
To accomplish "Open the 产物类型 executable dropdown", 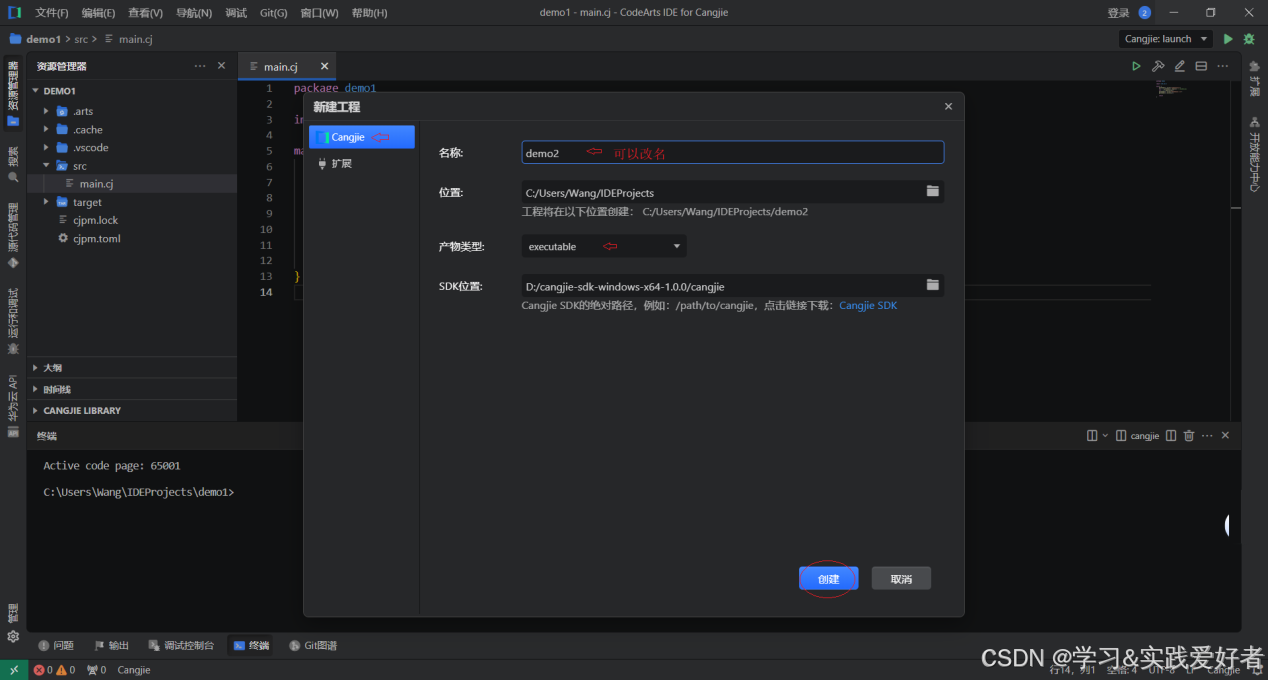I will 604,246.
